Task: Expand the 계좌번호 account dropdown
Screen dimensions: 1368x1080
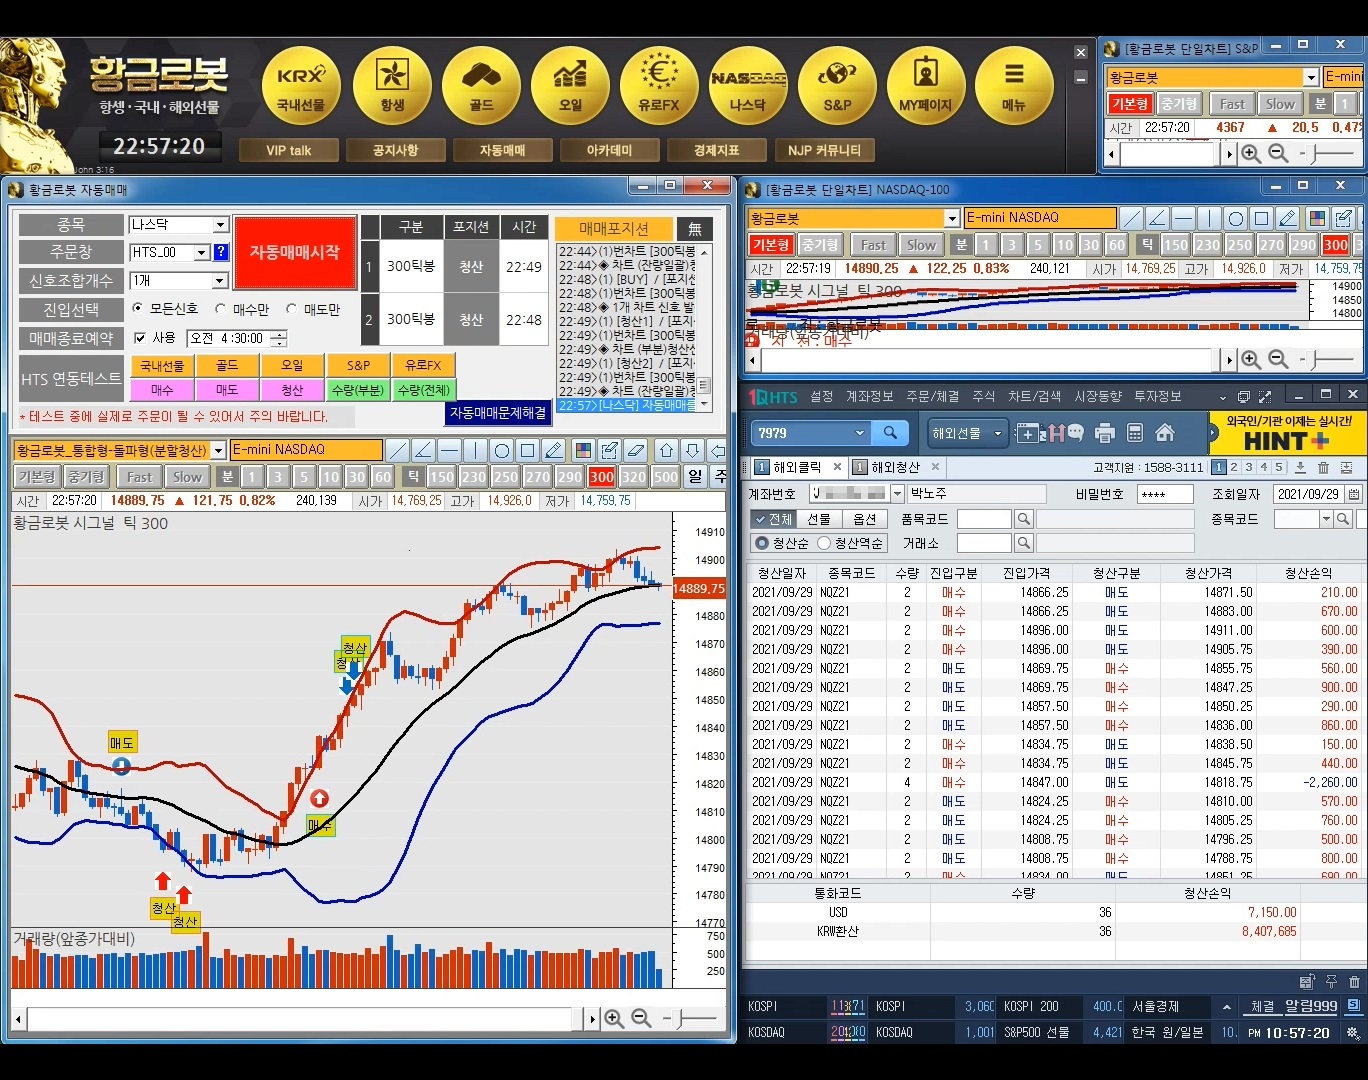Action: click(x=897, y=494)
